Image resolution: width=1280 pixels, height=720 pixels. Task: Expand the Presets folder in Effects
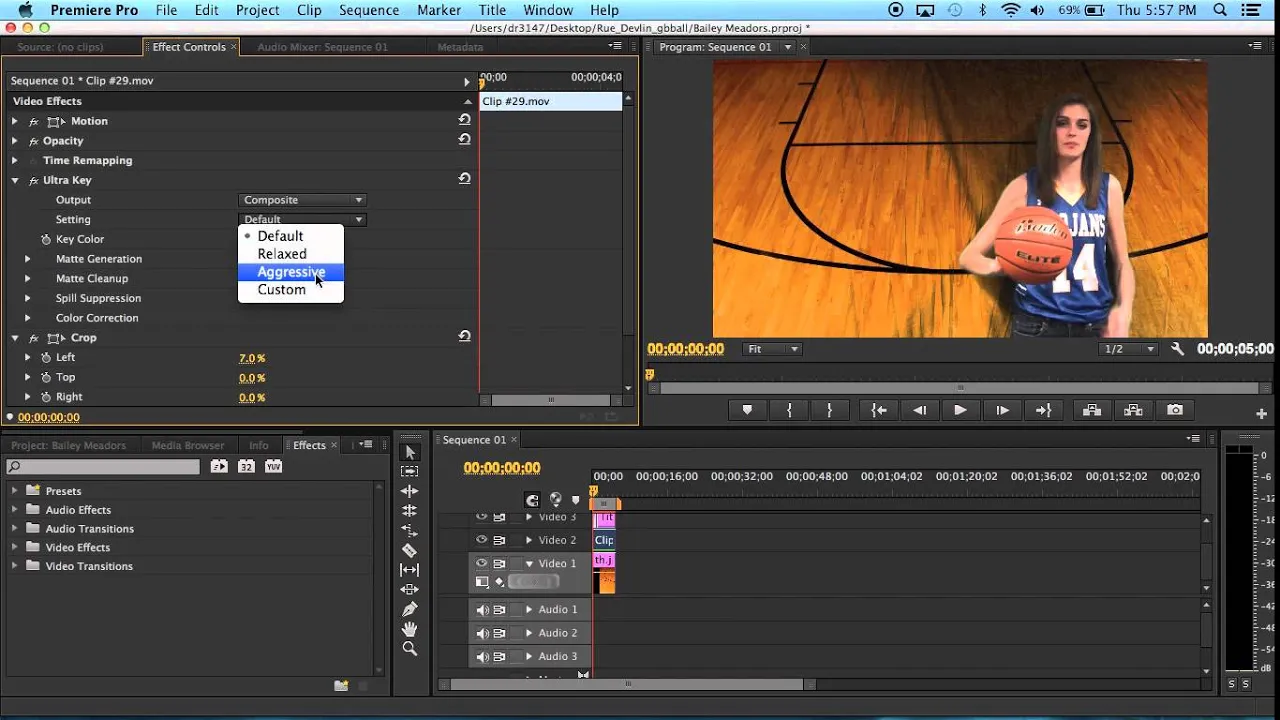click(x=15, y=491)
